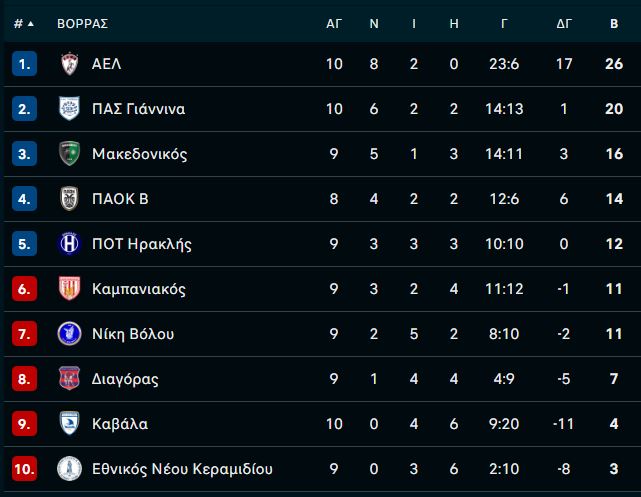Select the ΒΟΡΡΑΣ group header
The height and width of the screenshot is (497, 641).
(83, 24)
